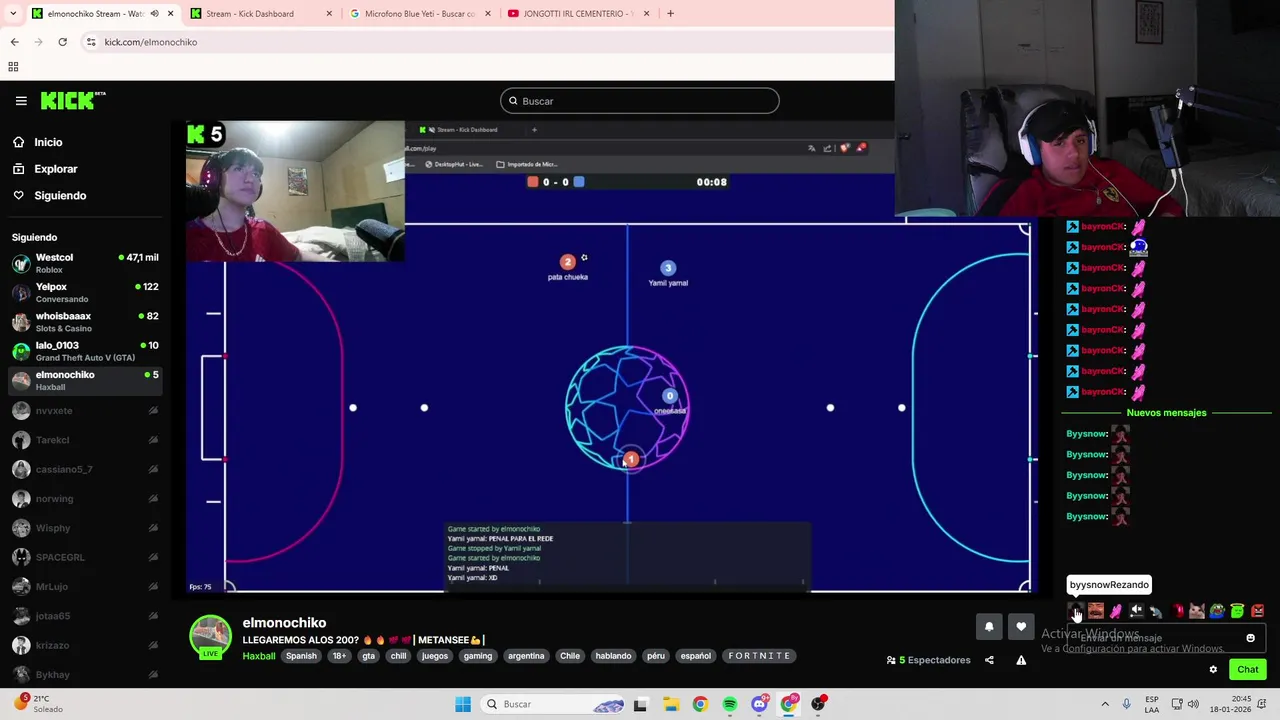Open offline channel cassiano5_7
The height and width of the screenshot is (720, 1280).
(85, 469)
